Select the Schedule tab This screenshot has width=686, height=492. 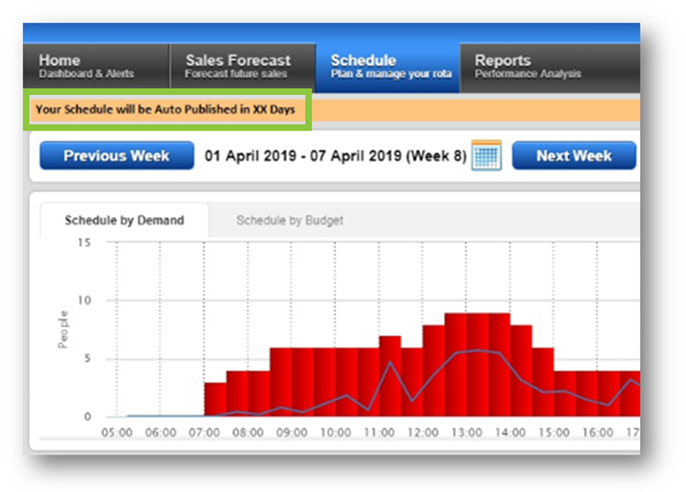pos(387,67)
